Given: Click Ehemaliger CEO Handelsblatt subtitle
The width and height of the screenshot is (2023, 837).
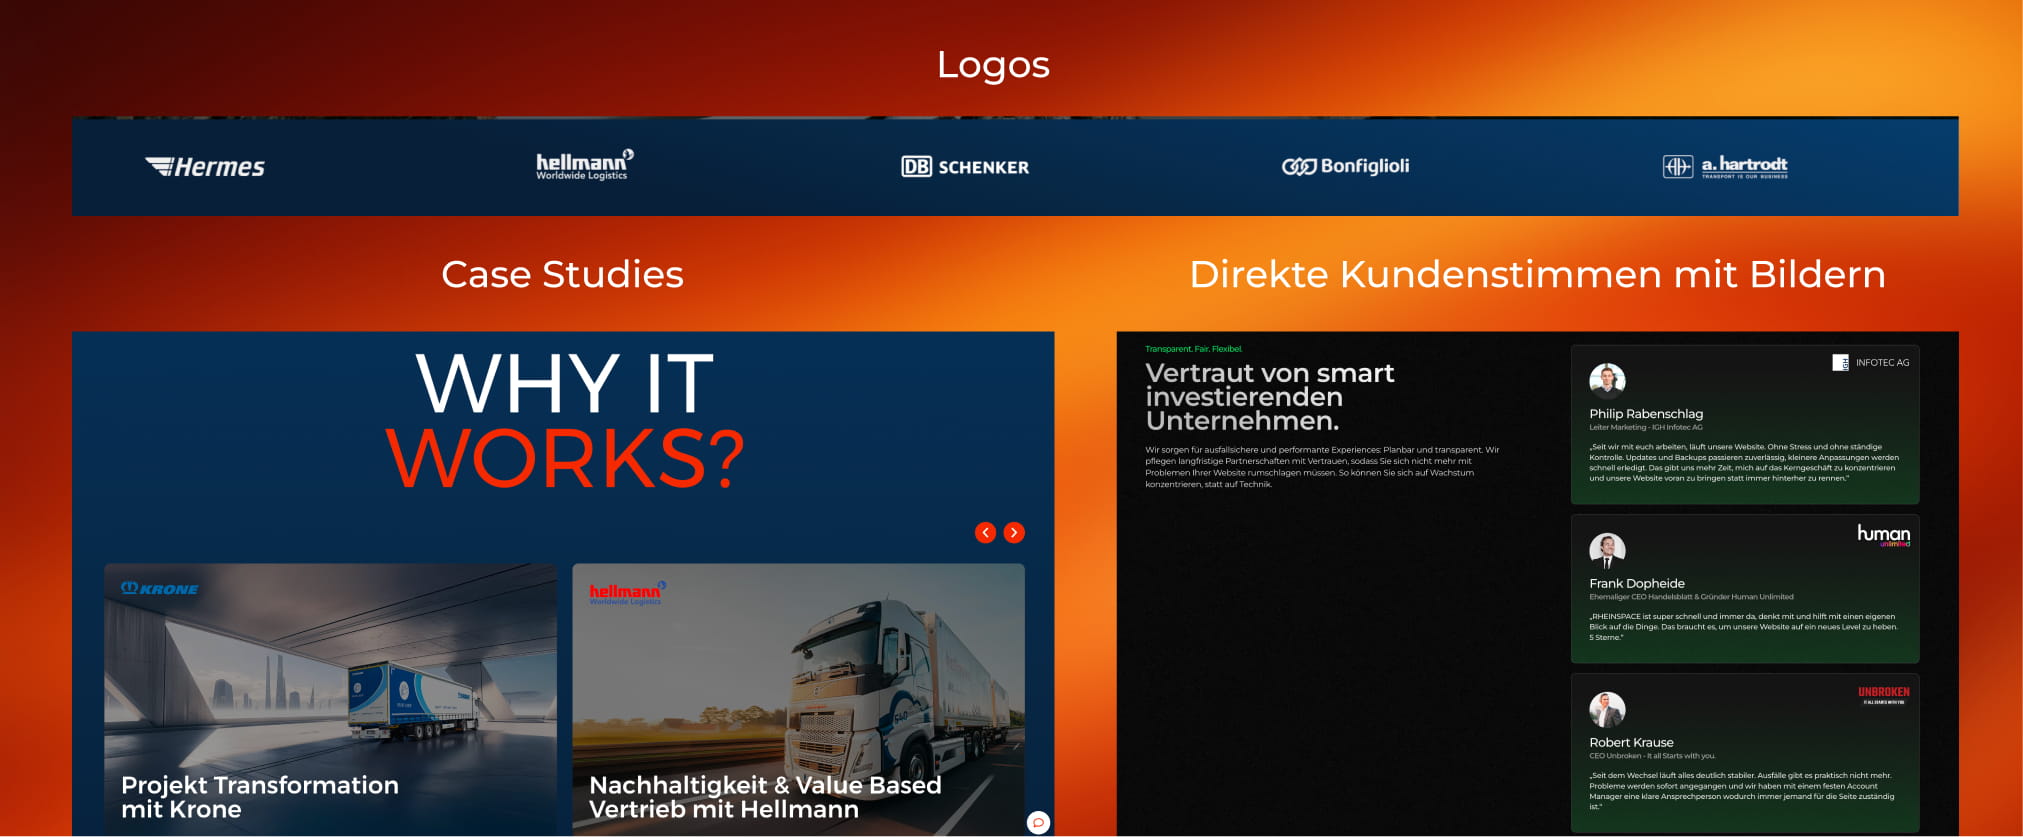Looking at the screenshot, I should point(1691,597).
